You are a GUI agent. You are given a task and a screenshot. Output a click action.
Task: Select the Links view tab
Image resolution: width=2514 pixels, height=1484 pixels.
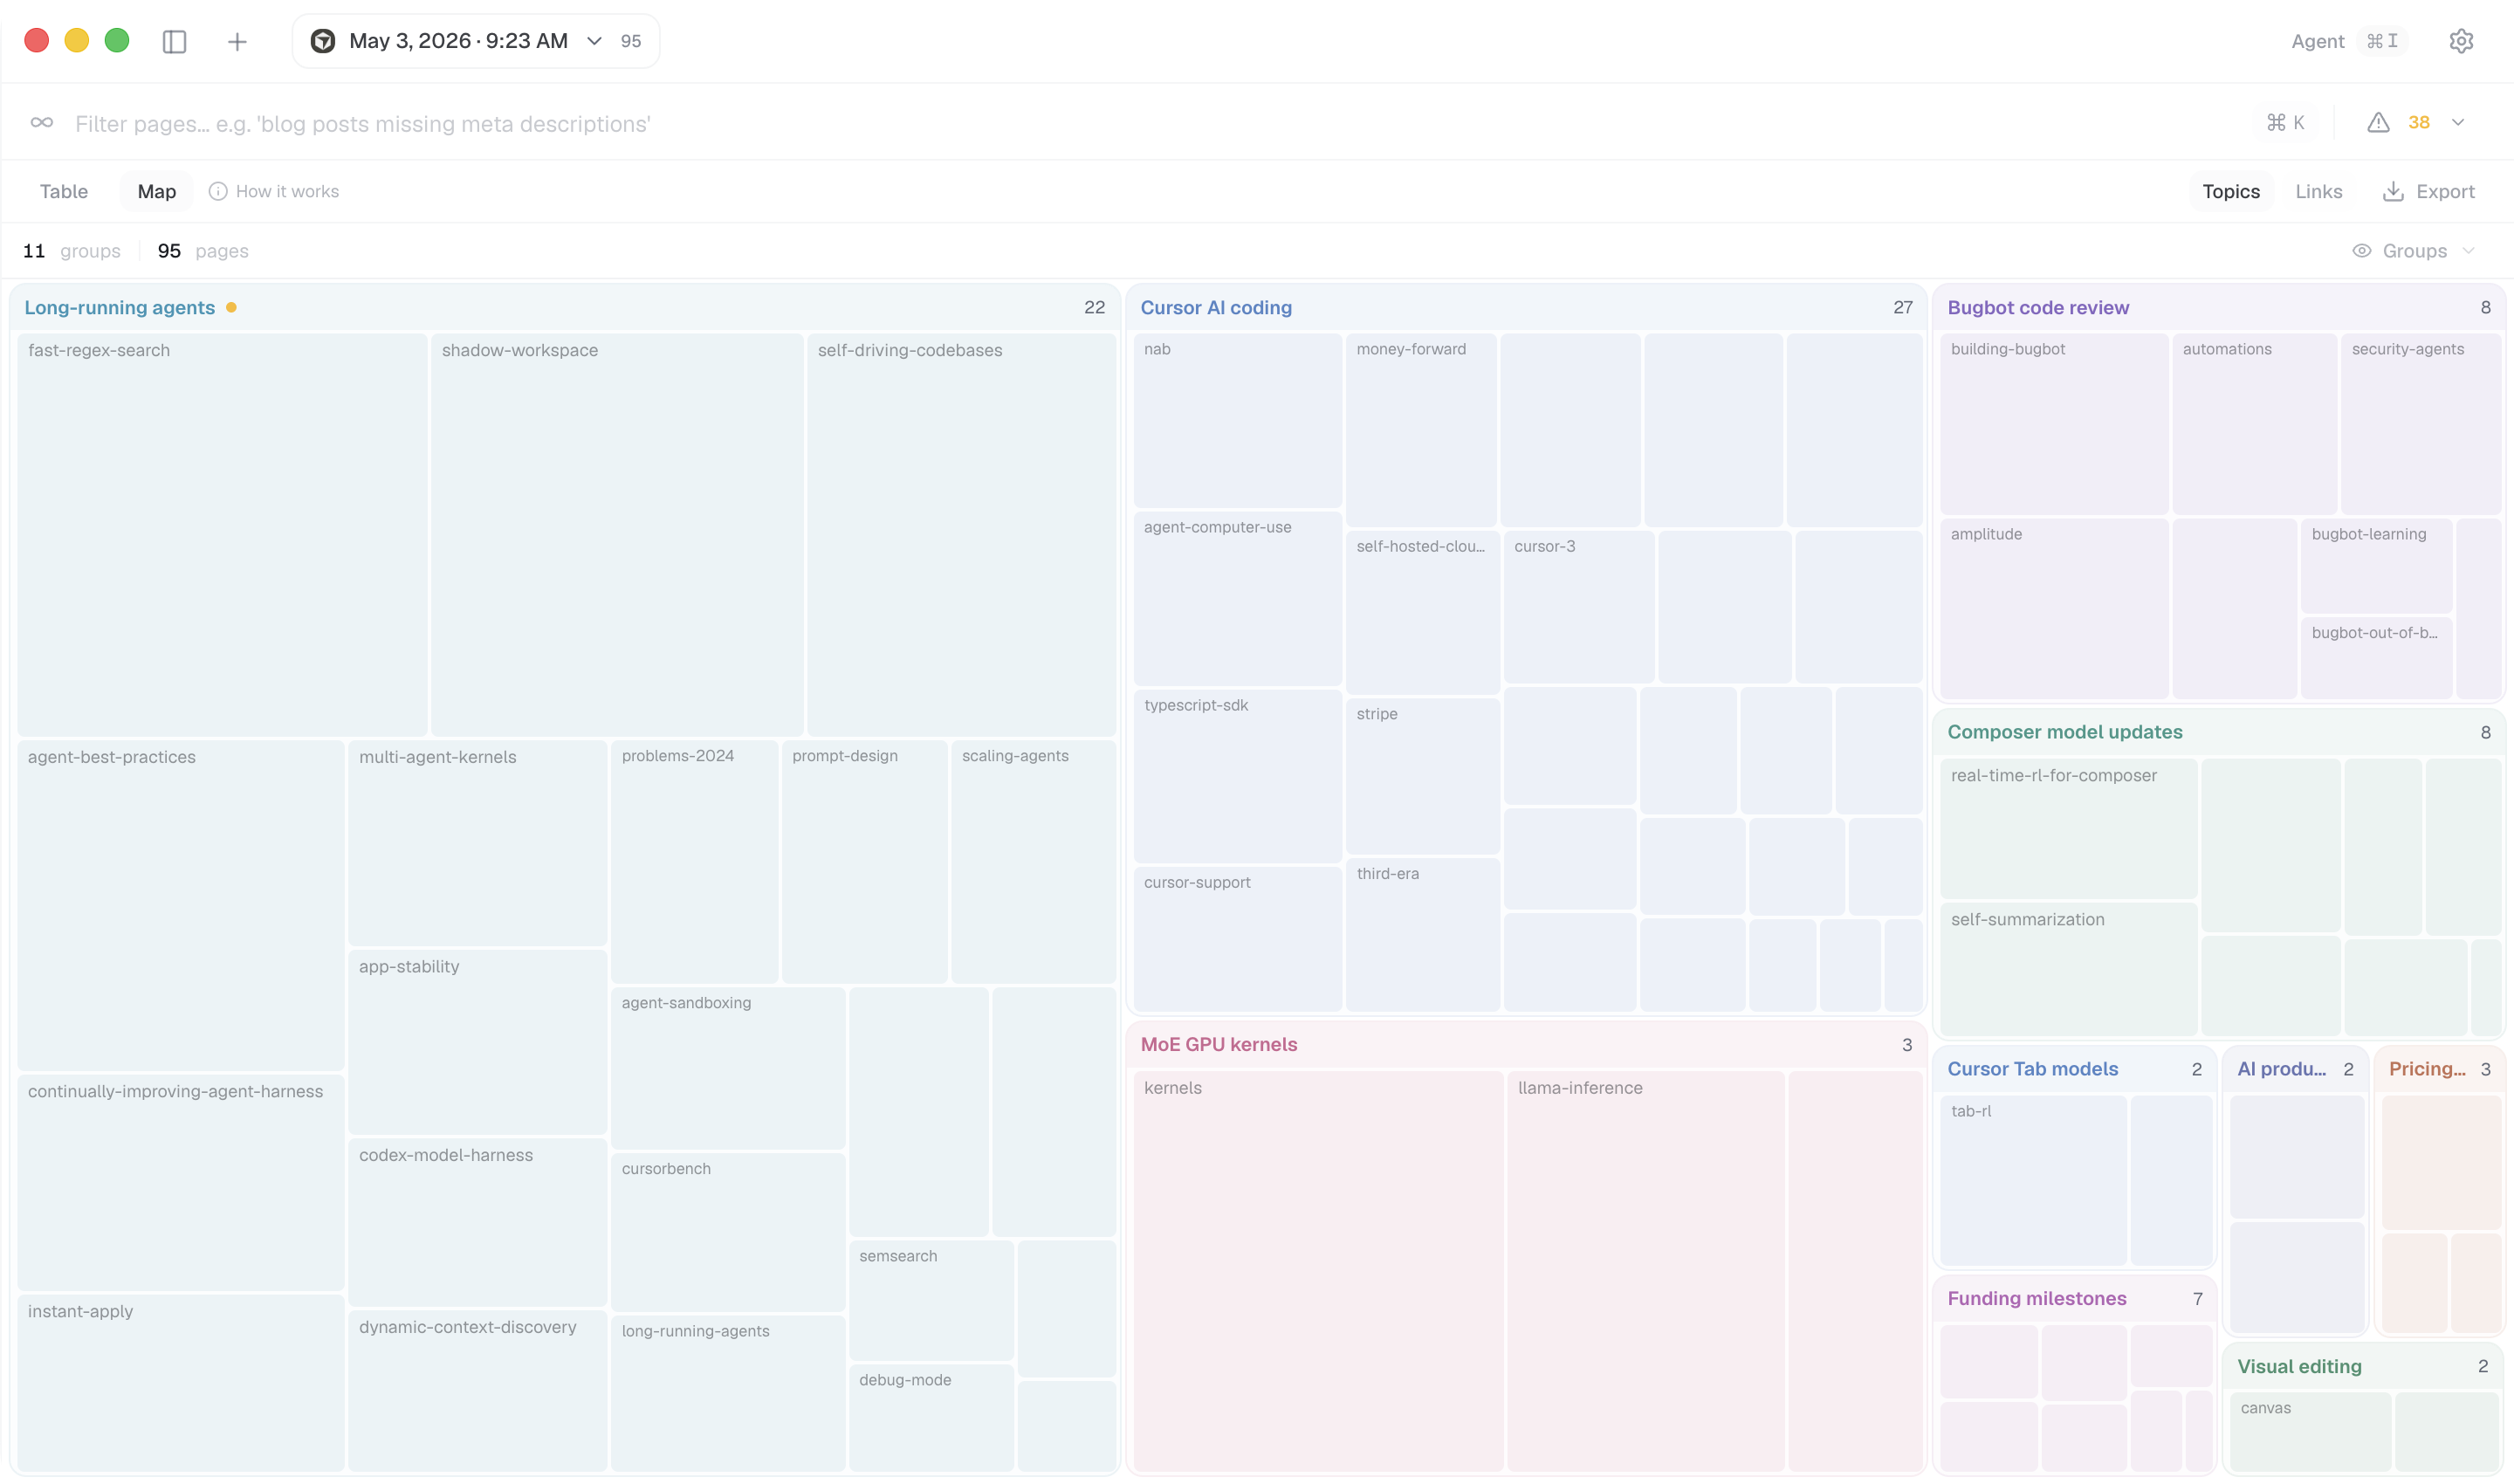pyautogui.click(x=2318, y=191)
